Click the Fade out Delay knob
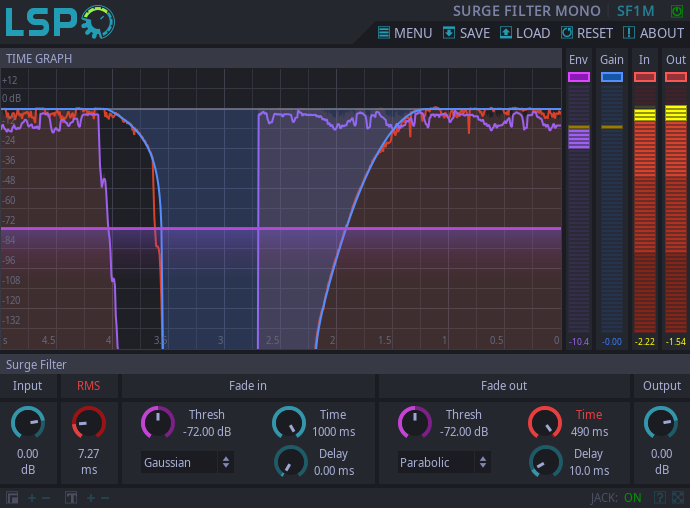The width and height of the screenshot is (690, 508). pyautogui.click(x=546, y=462)
